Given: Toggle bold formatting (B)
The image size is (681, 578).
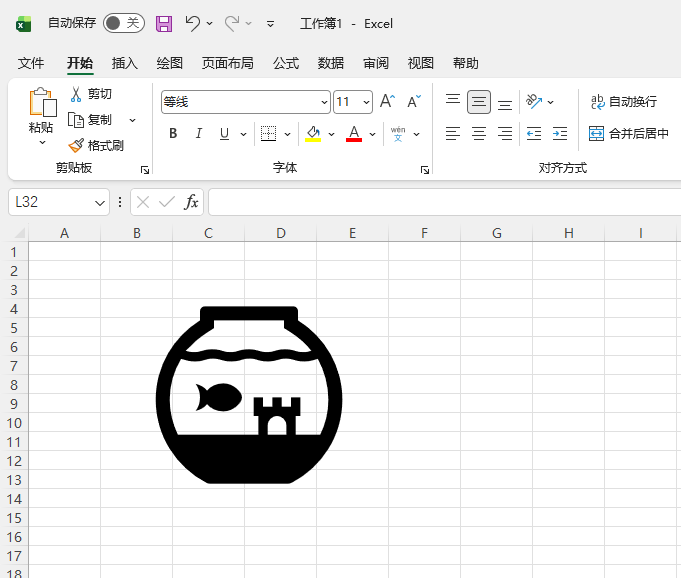Looking at the screenshot, I should pyautogui.click(x=173, y=134).
